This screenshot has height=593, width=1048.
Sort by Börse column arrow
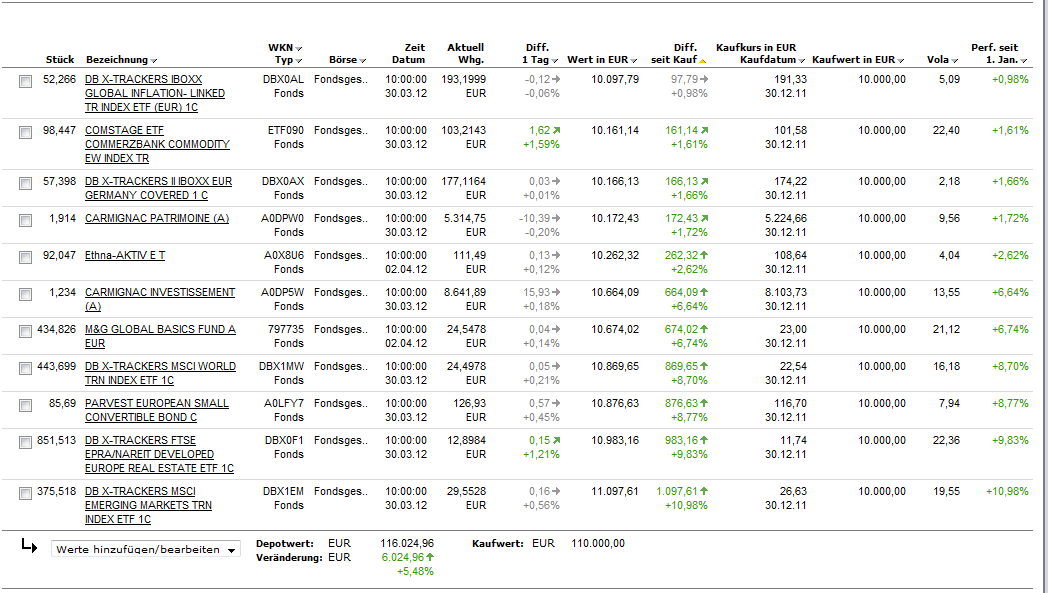coord(363,61)
